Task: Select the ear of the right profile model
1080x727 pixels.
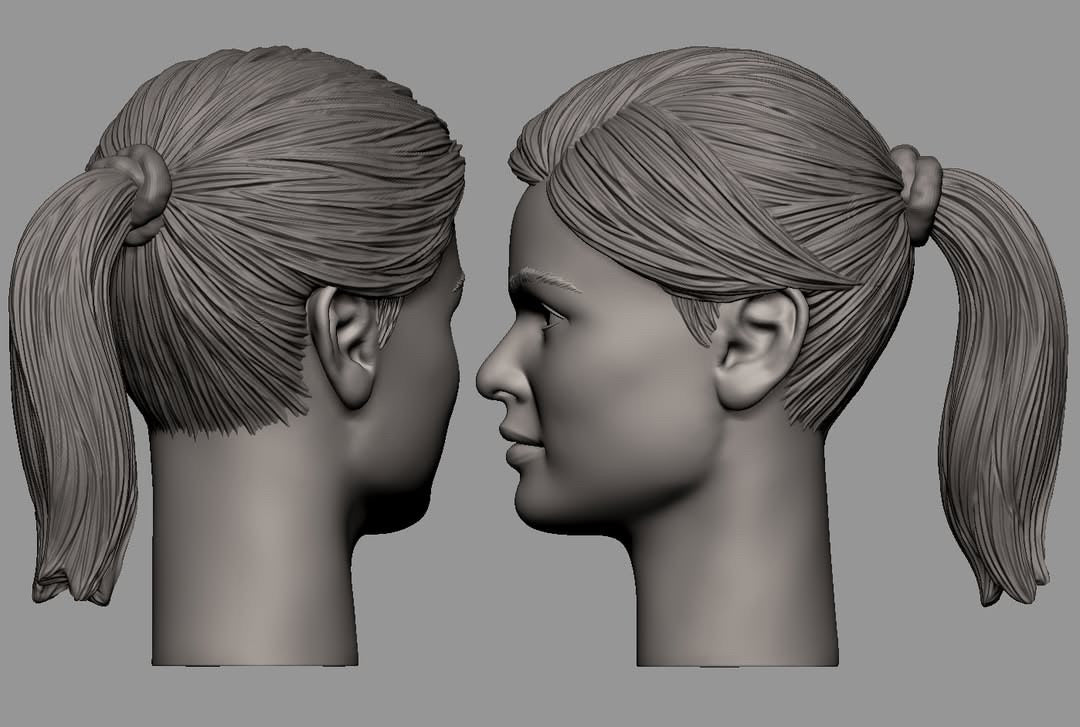Action: click(757, 348)
